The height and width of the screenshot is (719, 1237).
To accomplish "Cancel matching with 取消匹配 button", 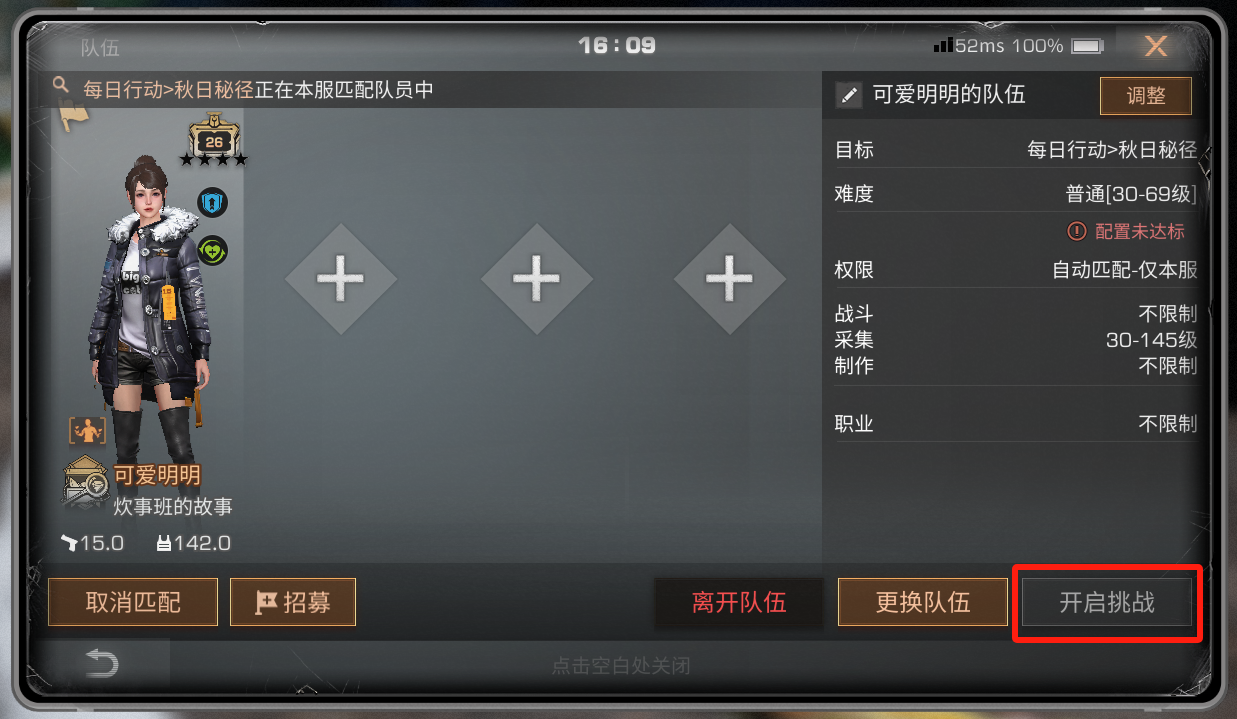I will (x=133, y=602).
